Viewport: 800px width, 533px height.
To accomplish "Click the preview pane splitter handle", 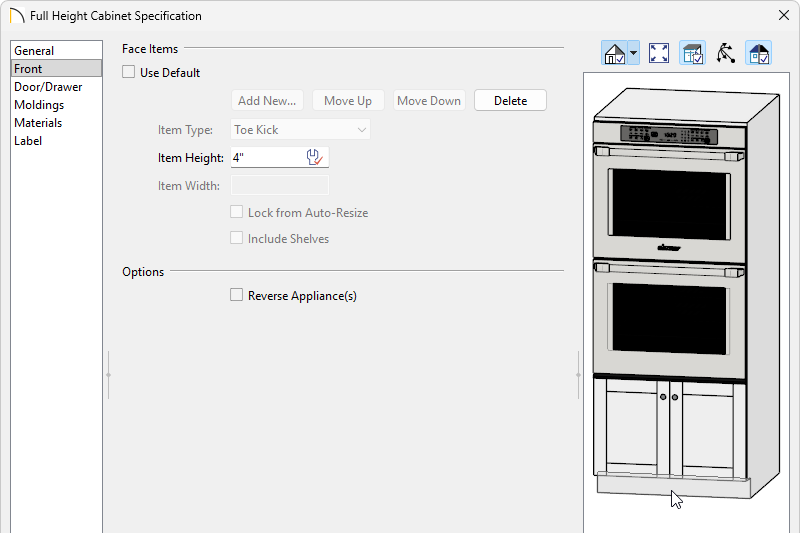I will (x=578, y=375).
